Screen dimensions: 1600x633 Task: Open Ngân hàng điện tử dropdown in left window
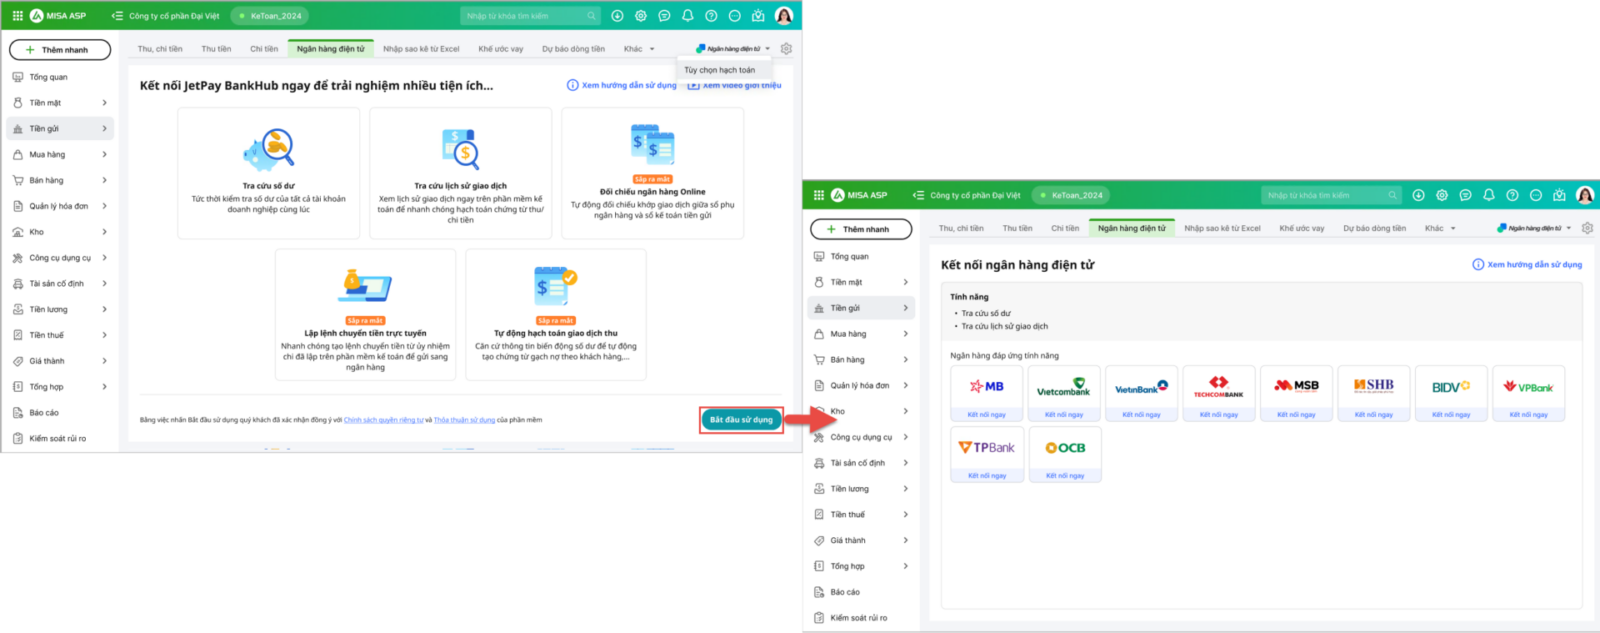[x=734, y=49]
